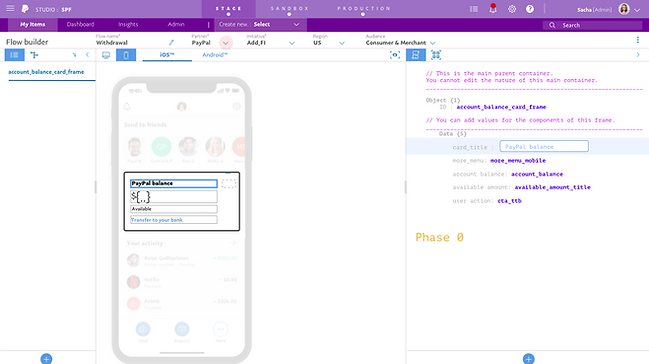Open the help question mark icon
Screen dimensions: 649x364
[x=530, y=9]
